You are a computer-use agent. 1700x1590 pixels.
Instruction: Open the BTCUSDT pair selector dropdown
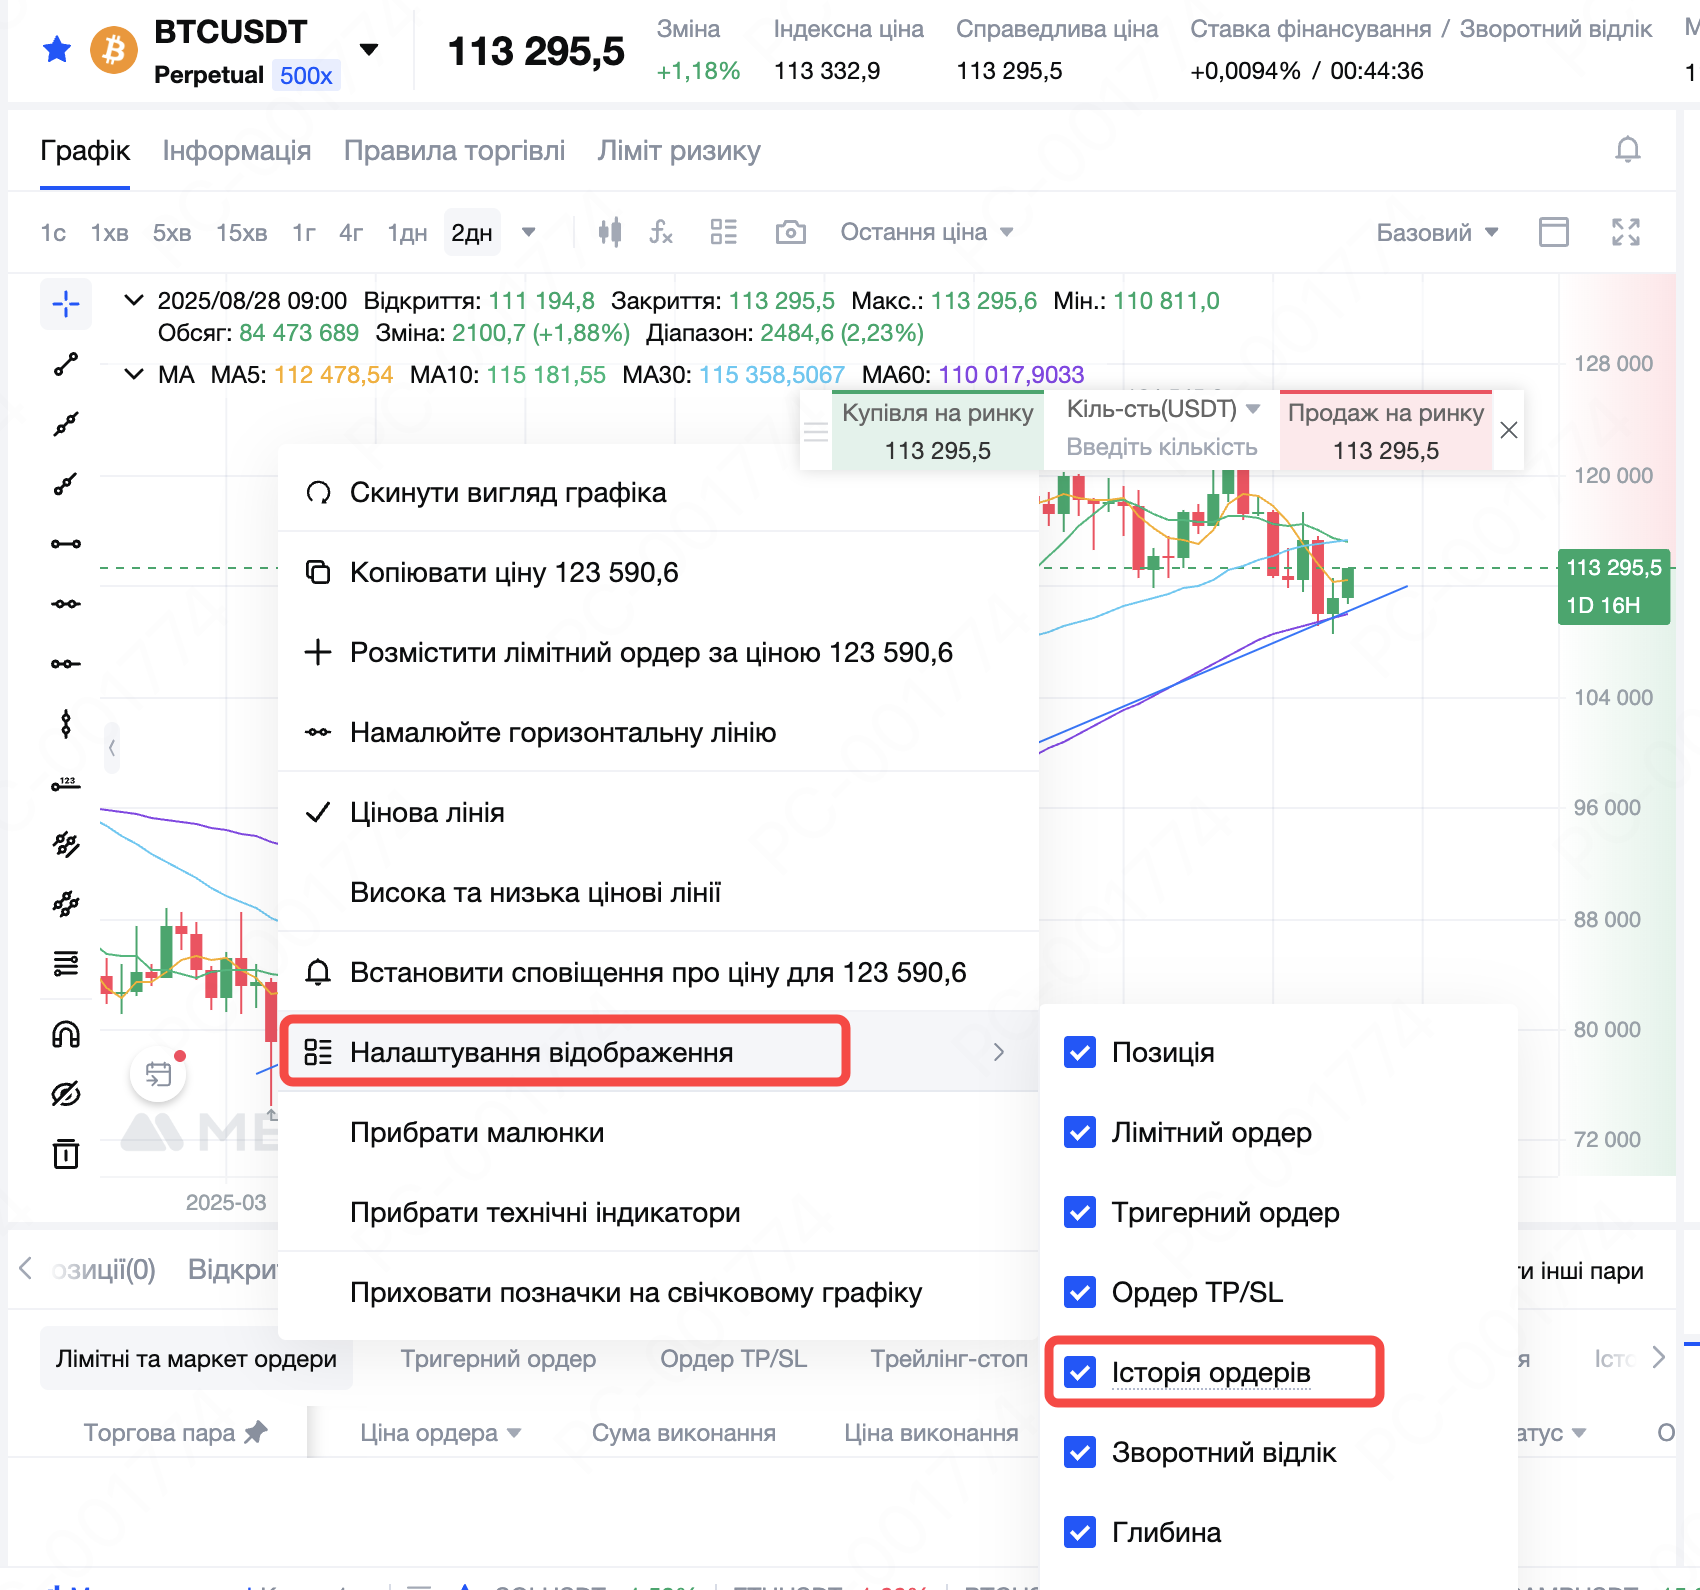point(369,50)
